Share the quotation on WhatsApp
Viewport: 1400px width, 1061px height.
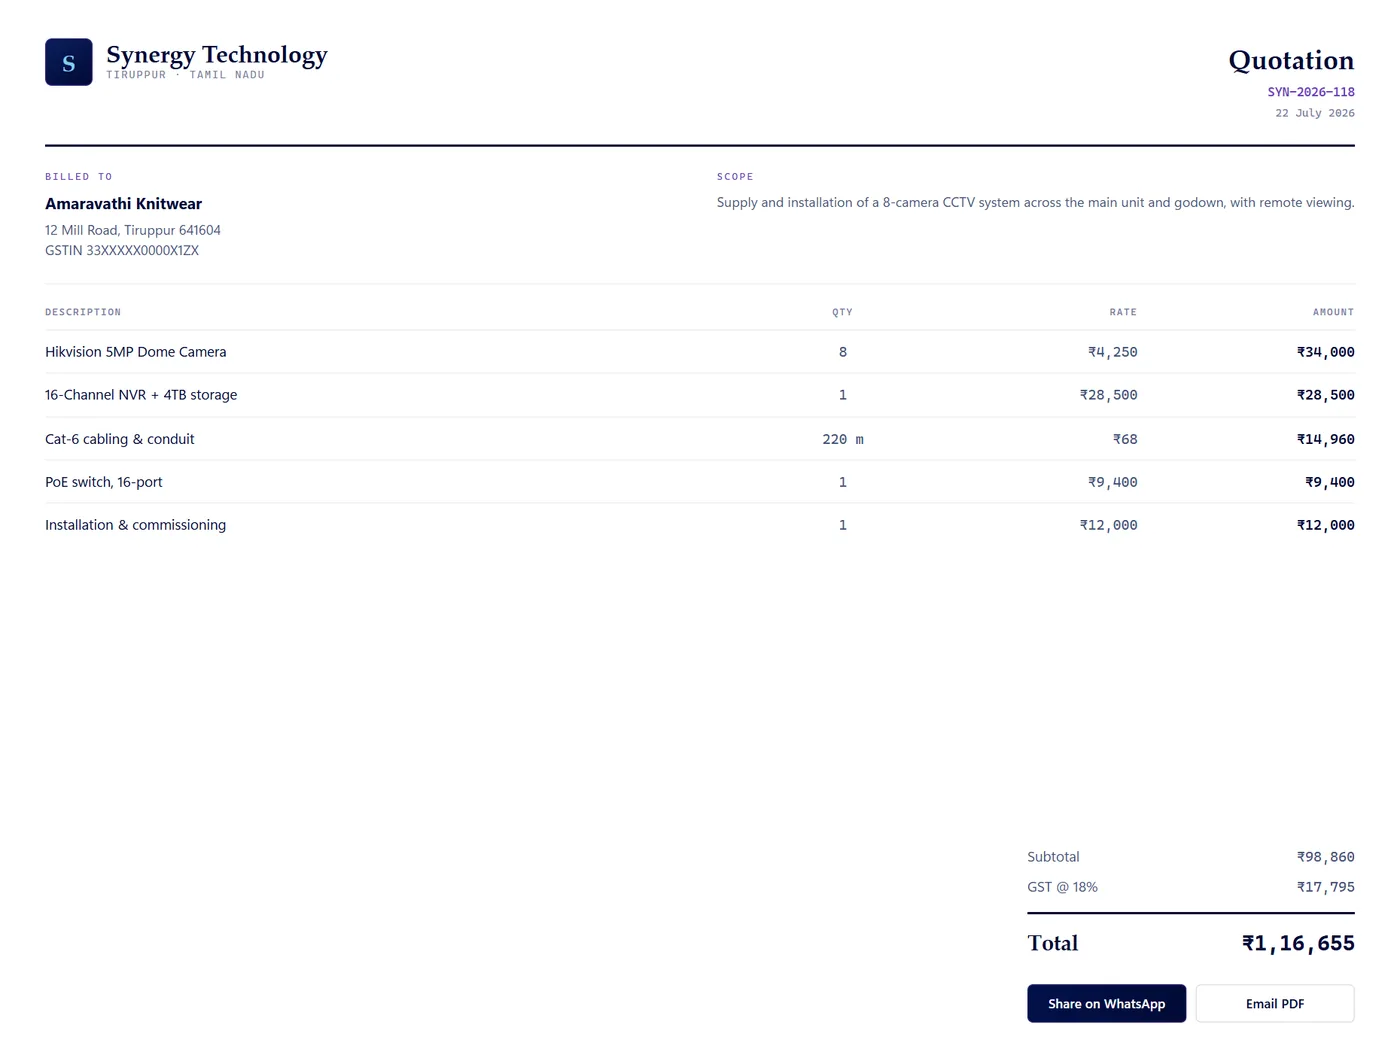point(1106,1003)
